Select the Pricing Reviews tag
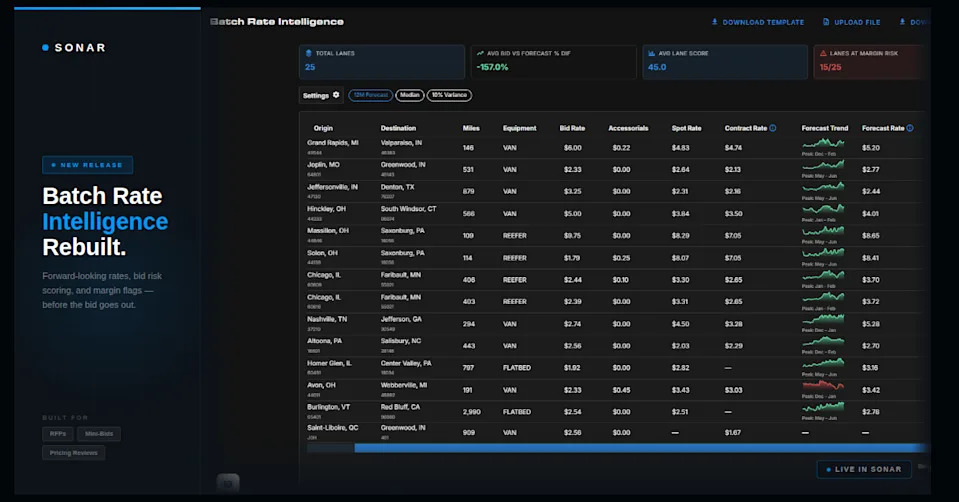The width and height of the screenshot is (959, 502). pos(73,452)
